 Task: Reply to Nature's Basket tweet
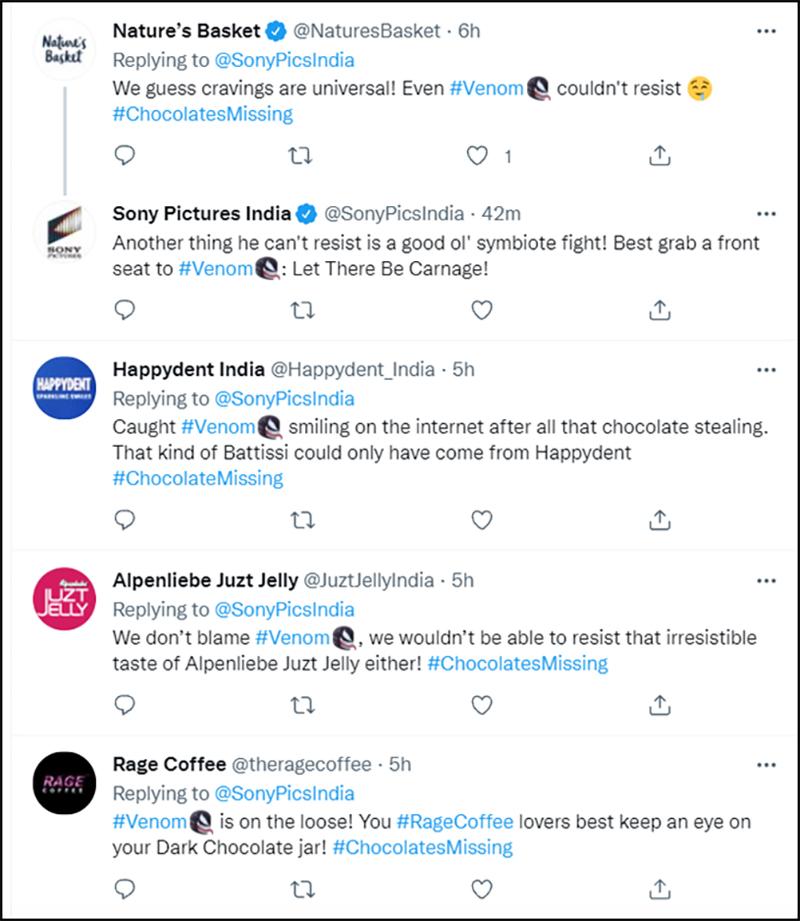pos(125,156)
